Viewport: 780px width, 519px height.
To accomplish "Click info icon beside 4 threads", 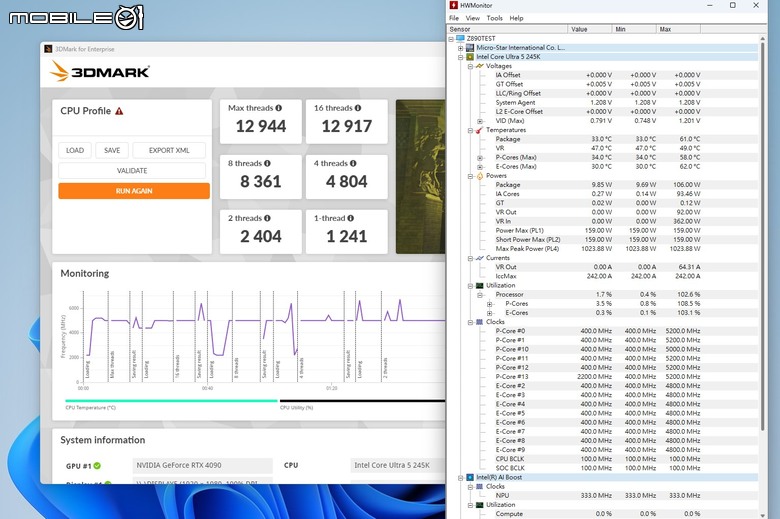I will tap(353, 163).
